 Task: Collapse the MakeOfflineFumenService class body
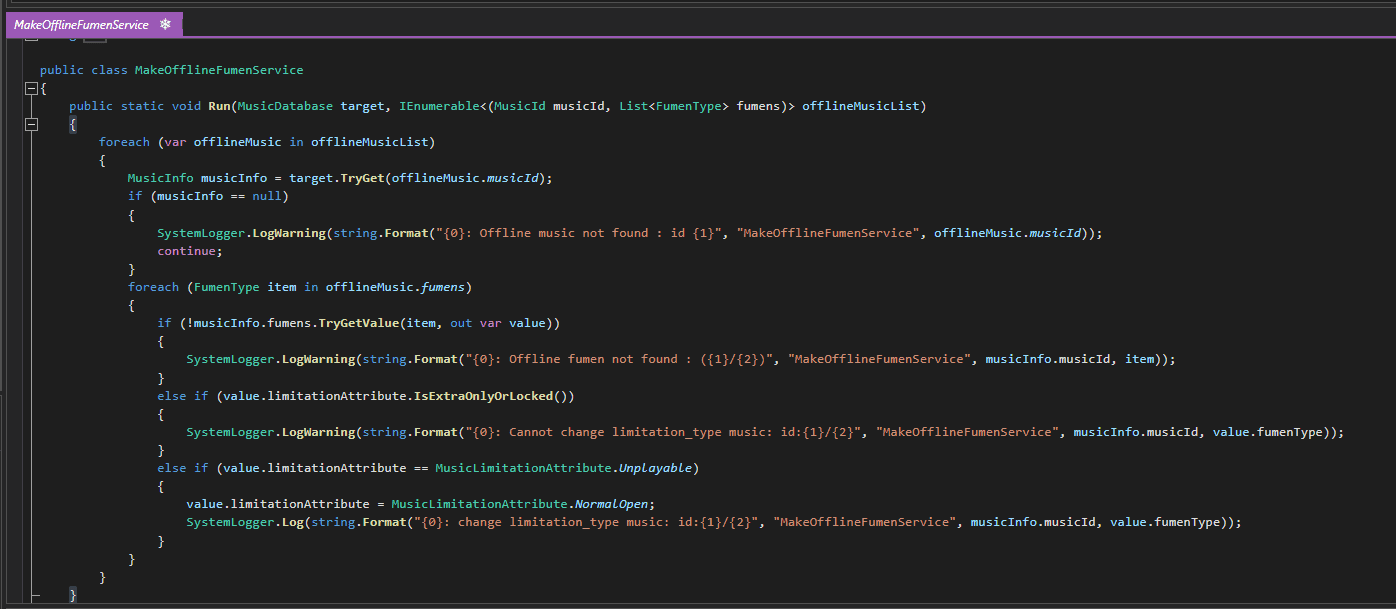click(x=31, y=88)
